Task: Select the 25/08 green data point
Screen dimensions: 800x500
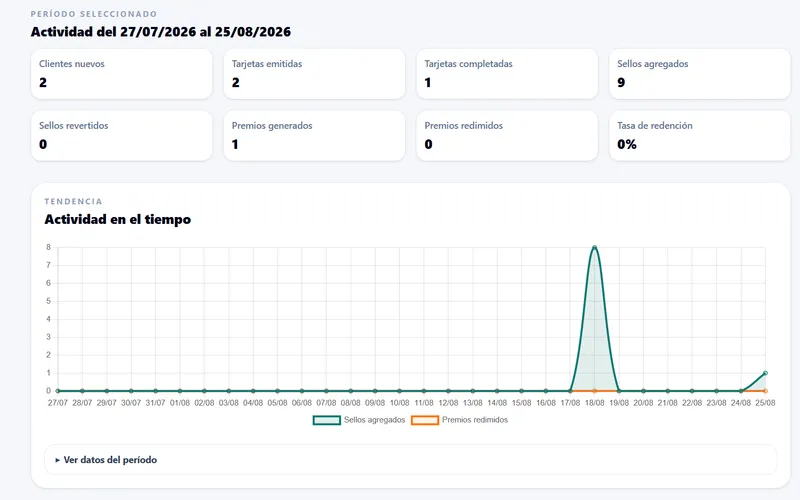Action: [x=765, y=373]
